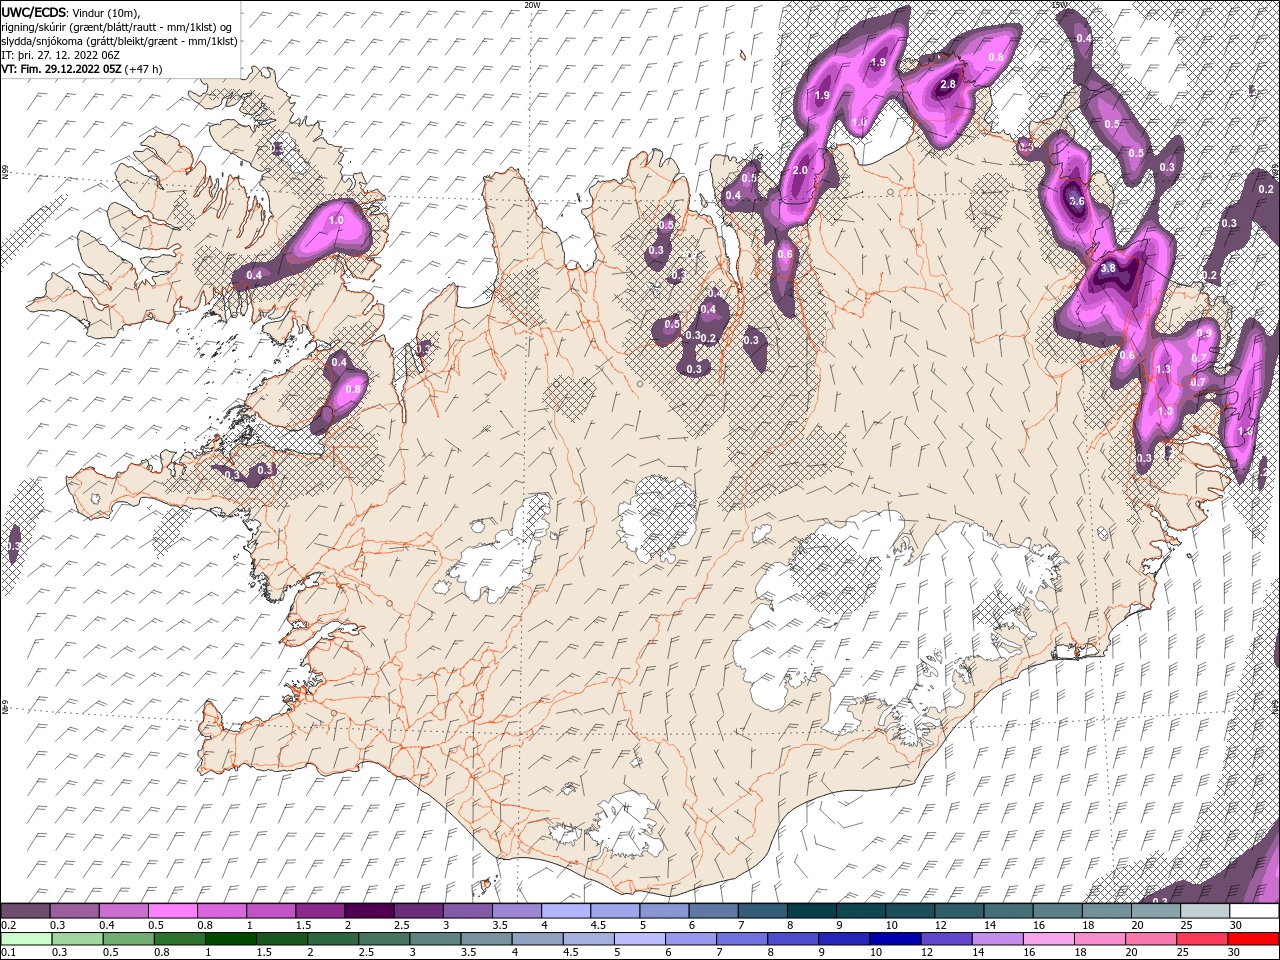Click the bright pink 0.5–0.8 upper legend swatch
The image size is (1280, 960).
tap(173, 911)
